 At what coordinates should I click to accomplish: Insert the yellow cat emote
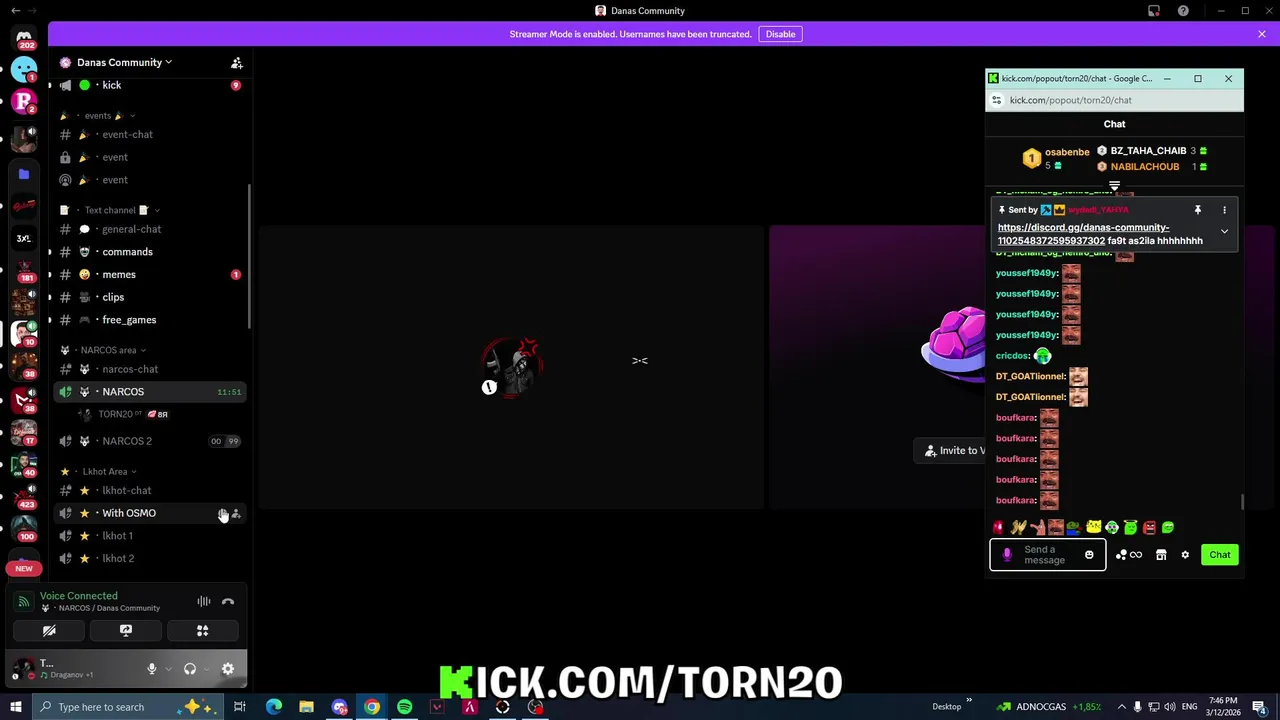[x=1093, y=527]
